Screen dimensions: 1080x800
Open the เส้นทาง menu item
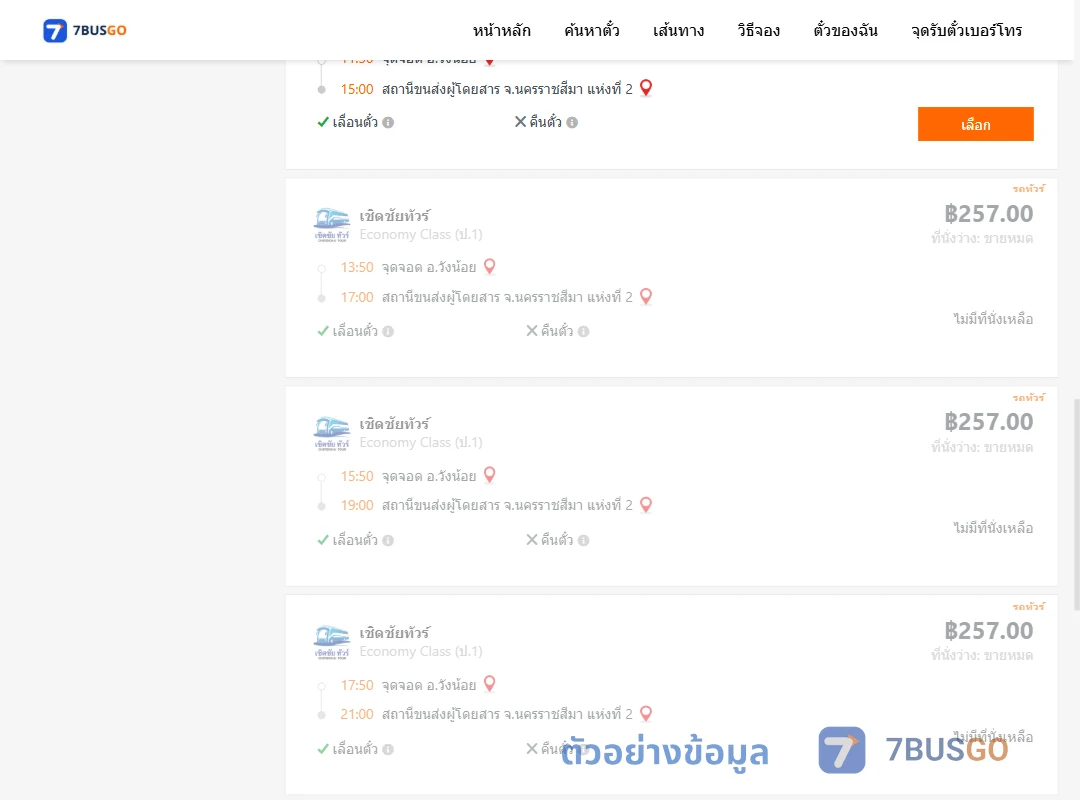point(678,30)
